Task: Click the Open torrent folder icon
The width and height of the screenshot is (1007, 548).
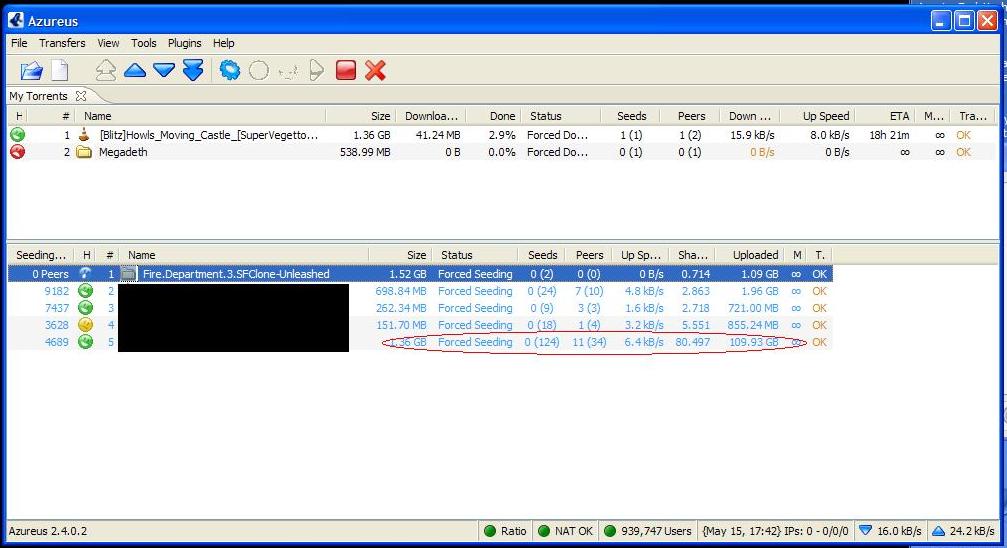Action: (x=31, y=71)
